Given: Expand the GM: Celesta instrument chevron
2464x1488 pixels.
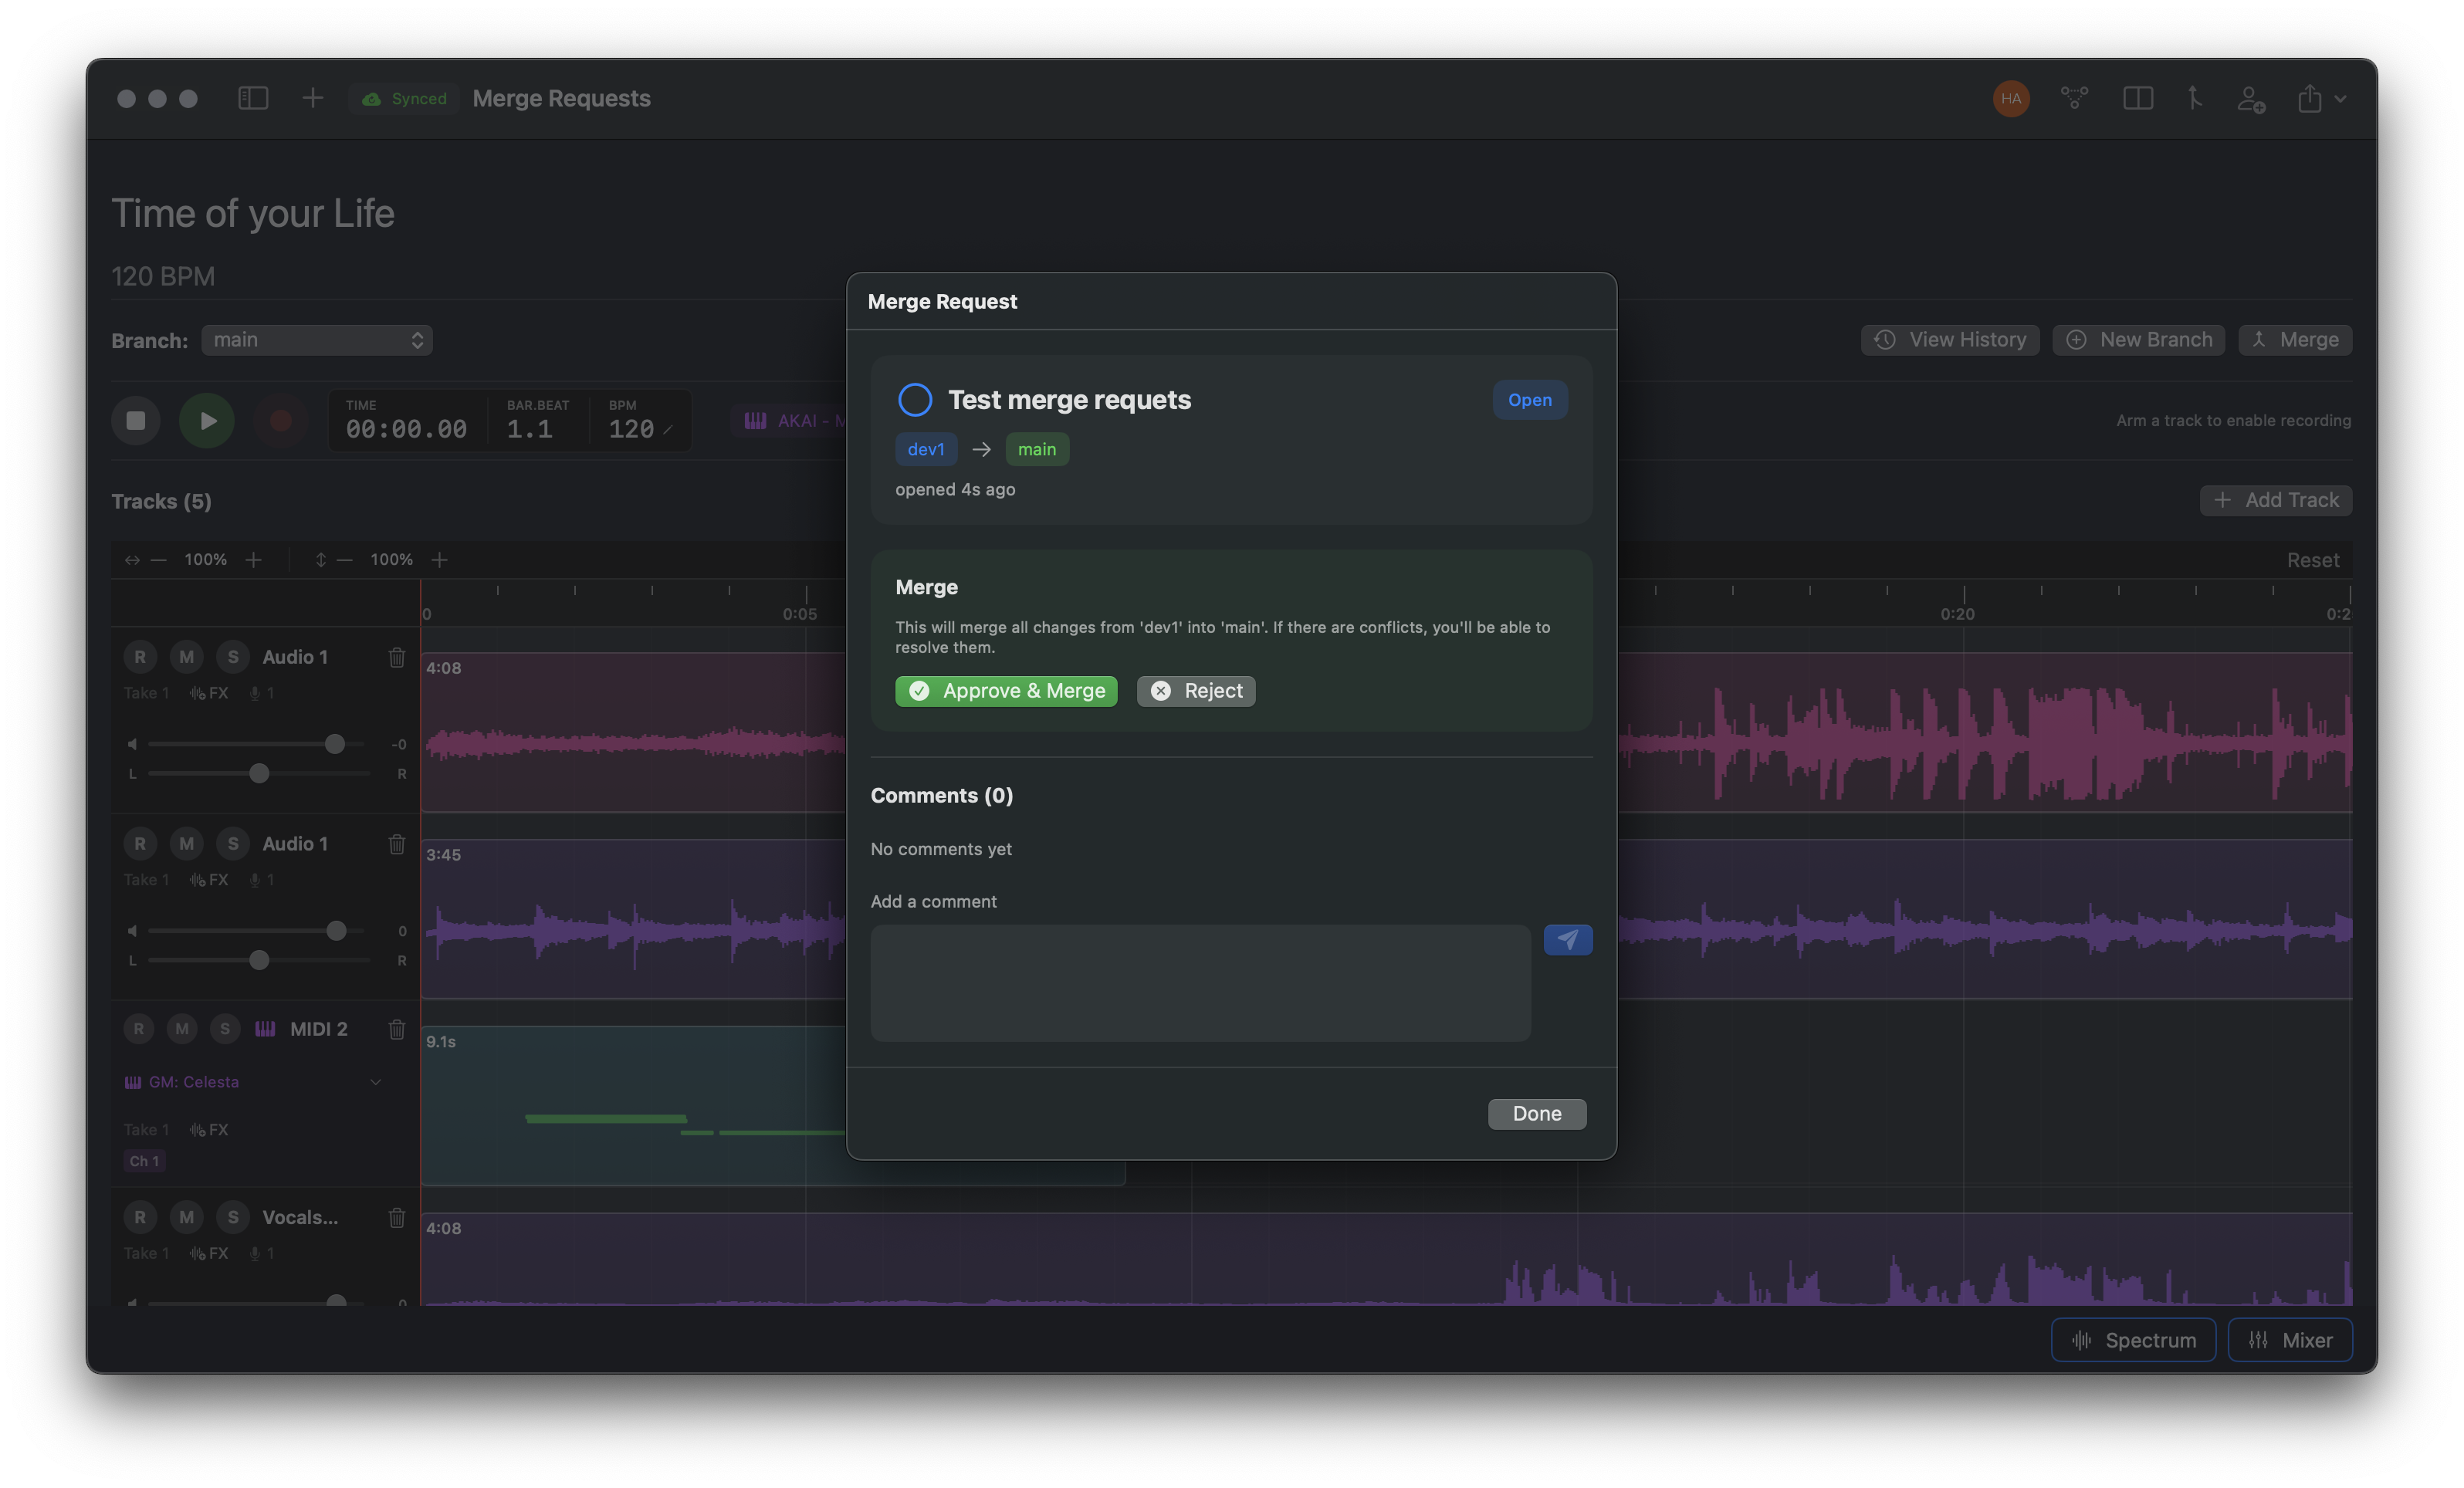Looking at the screenshot, I should click(x=376, y=1082).
